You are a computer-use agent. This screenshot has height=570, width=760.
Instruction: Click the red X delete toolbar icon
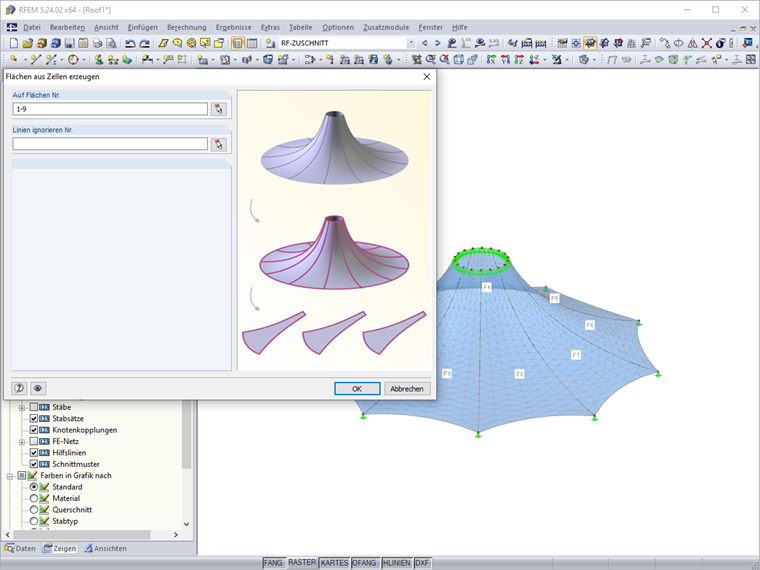[x=707, y=43]
